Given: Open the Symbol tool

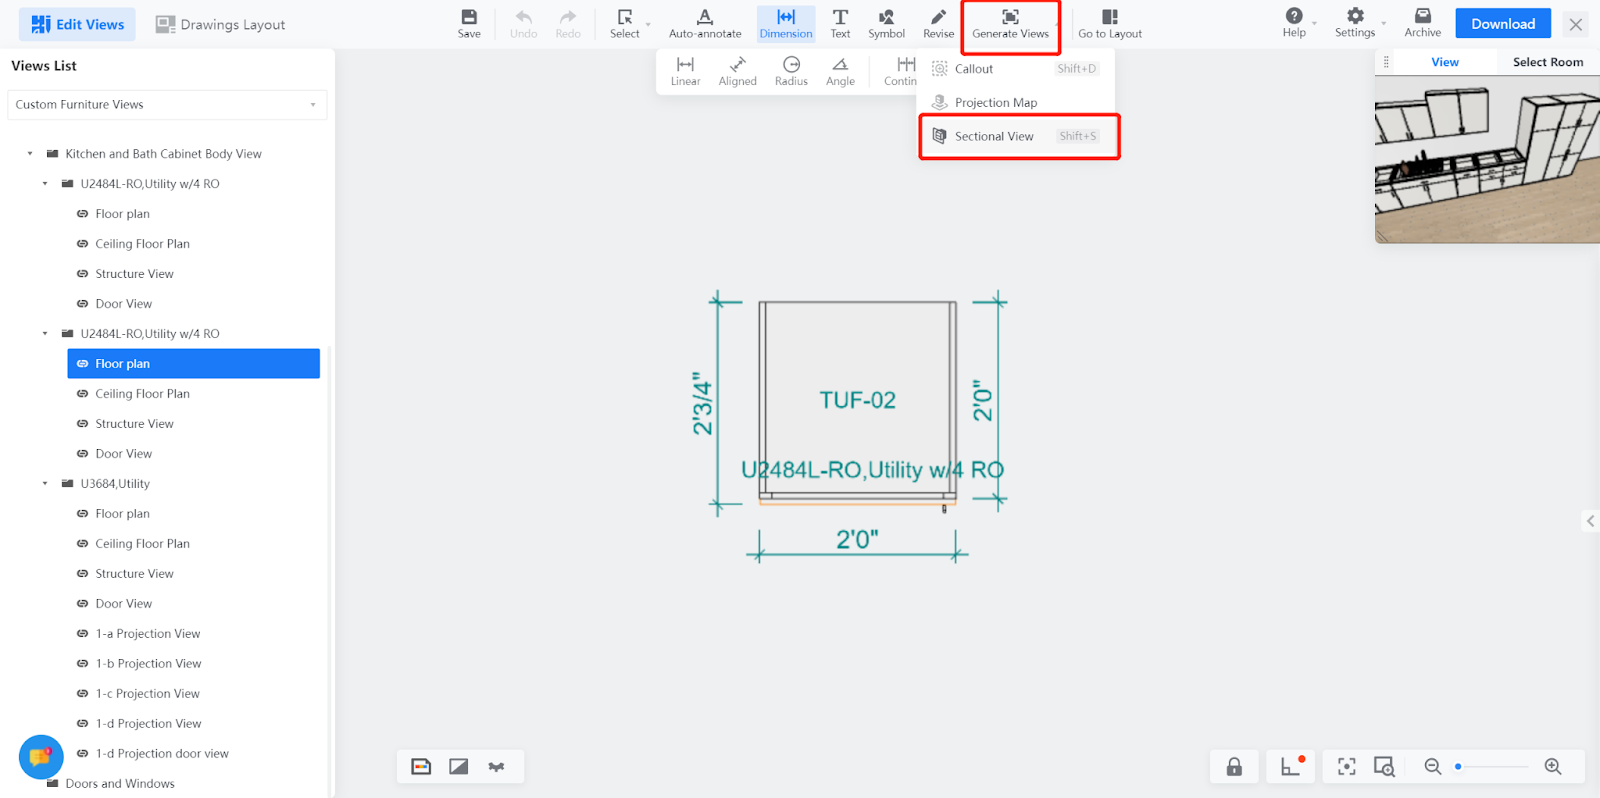Looking at the screenshot, I should (886, 23).
